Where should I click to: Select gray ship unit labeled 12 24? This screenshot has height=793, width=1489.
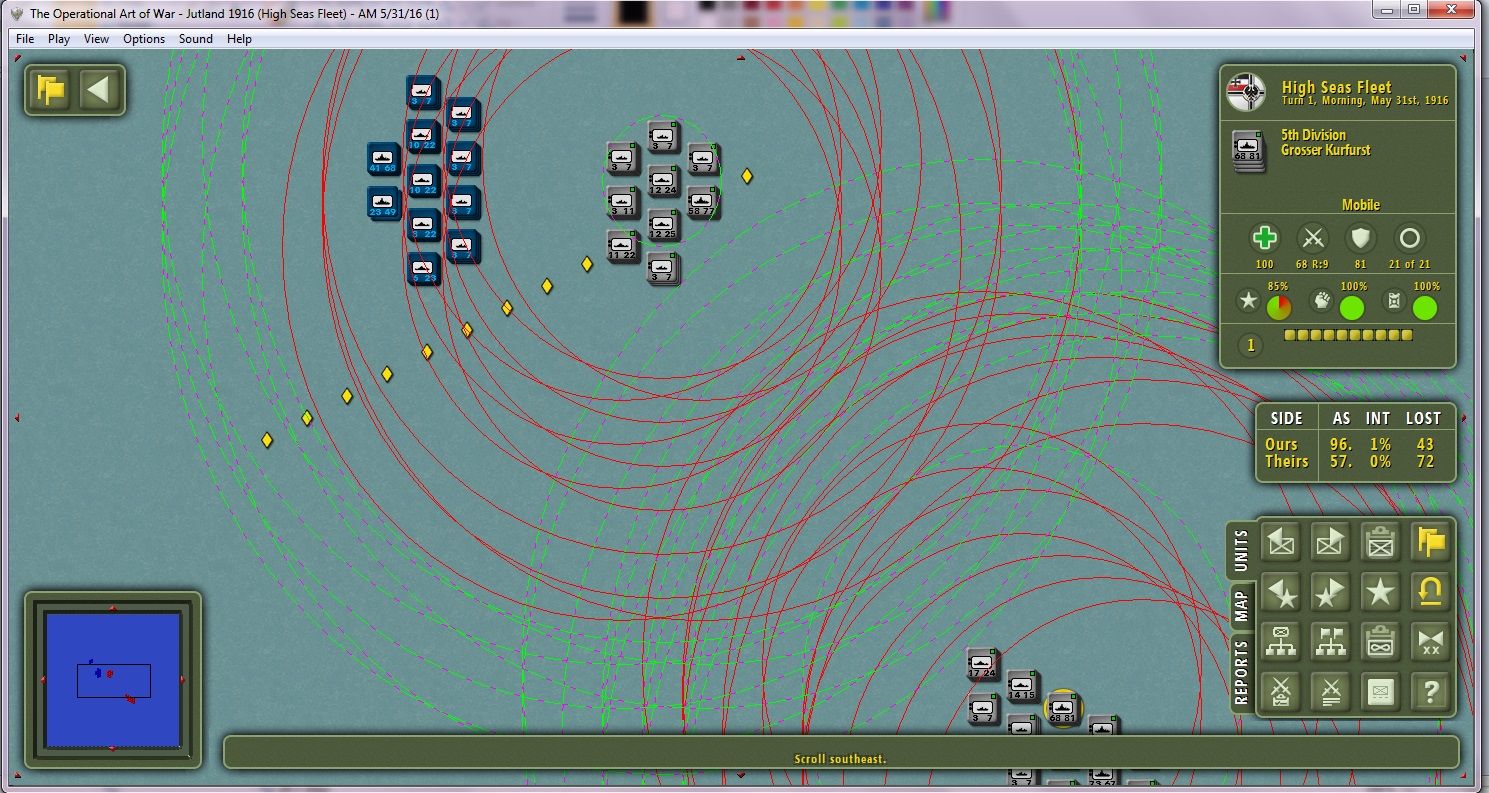662,181
